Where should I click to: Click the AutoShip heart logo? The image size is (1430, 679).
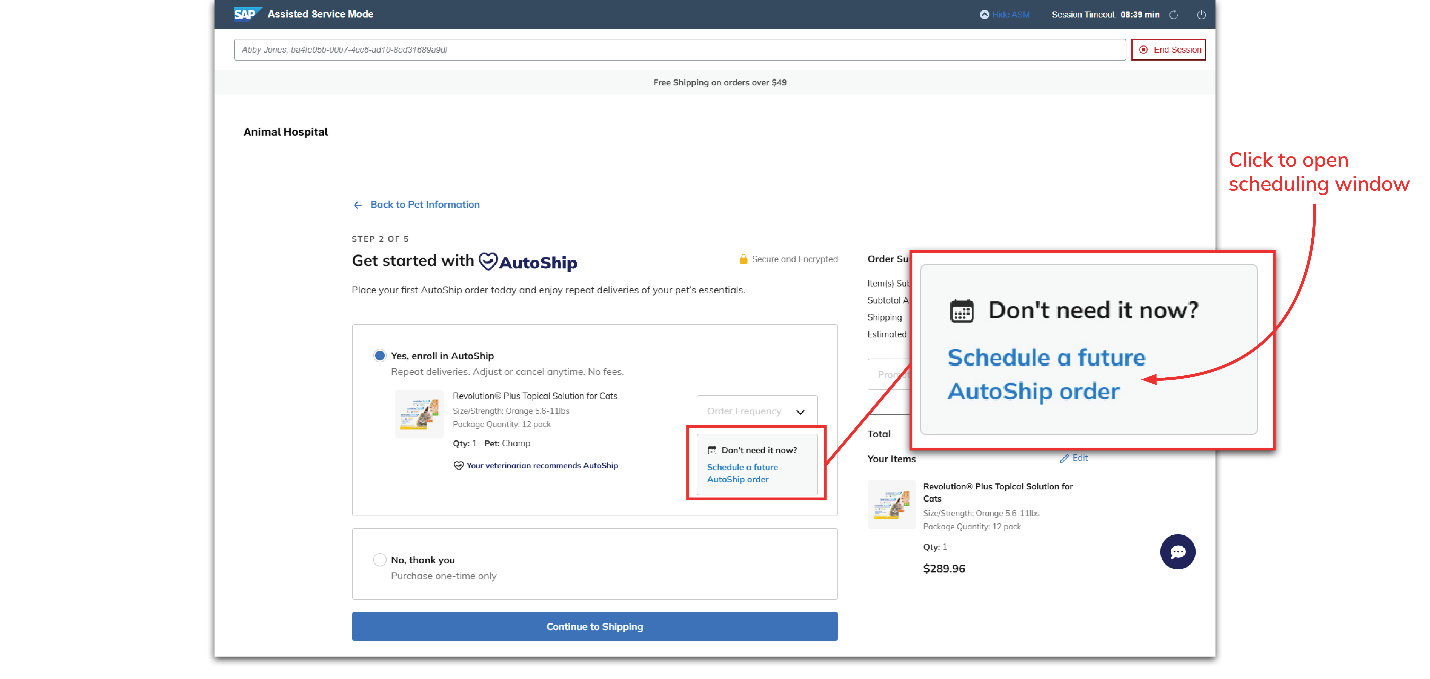pyautogui.click(x=528, y=262)
